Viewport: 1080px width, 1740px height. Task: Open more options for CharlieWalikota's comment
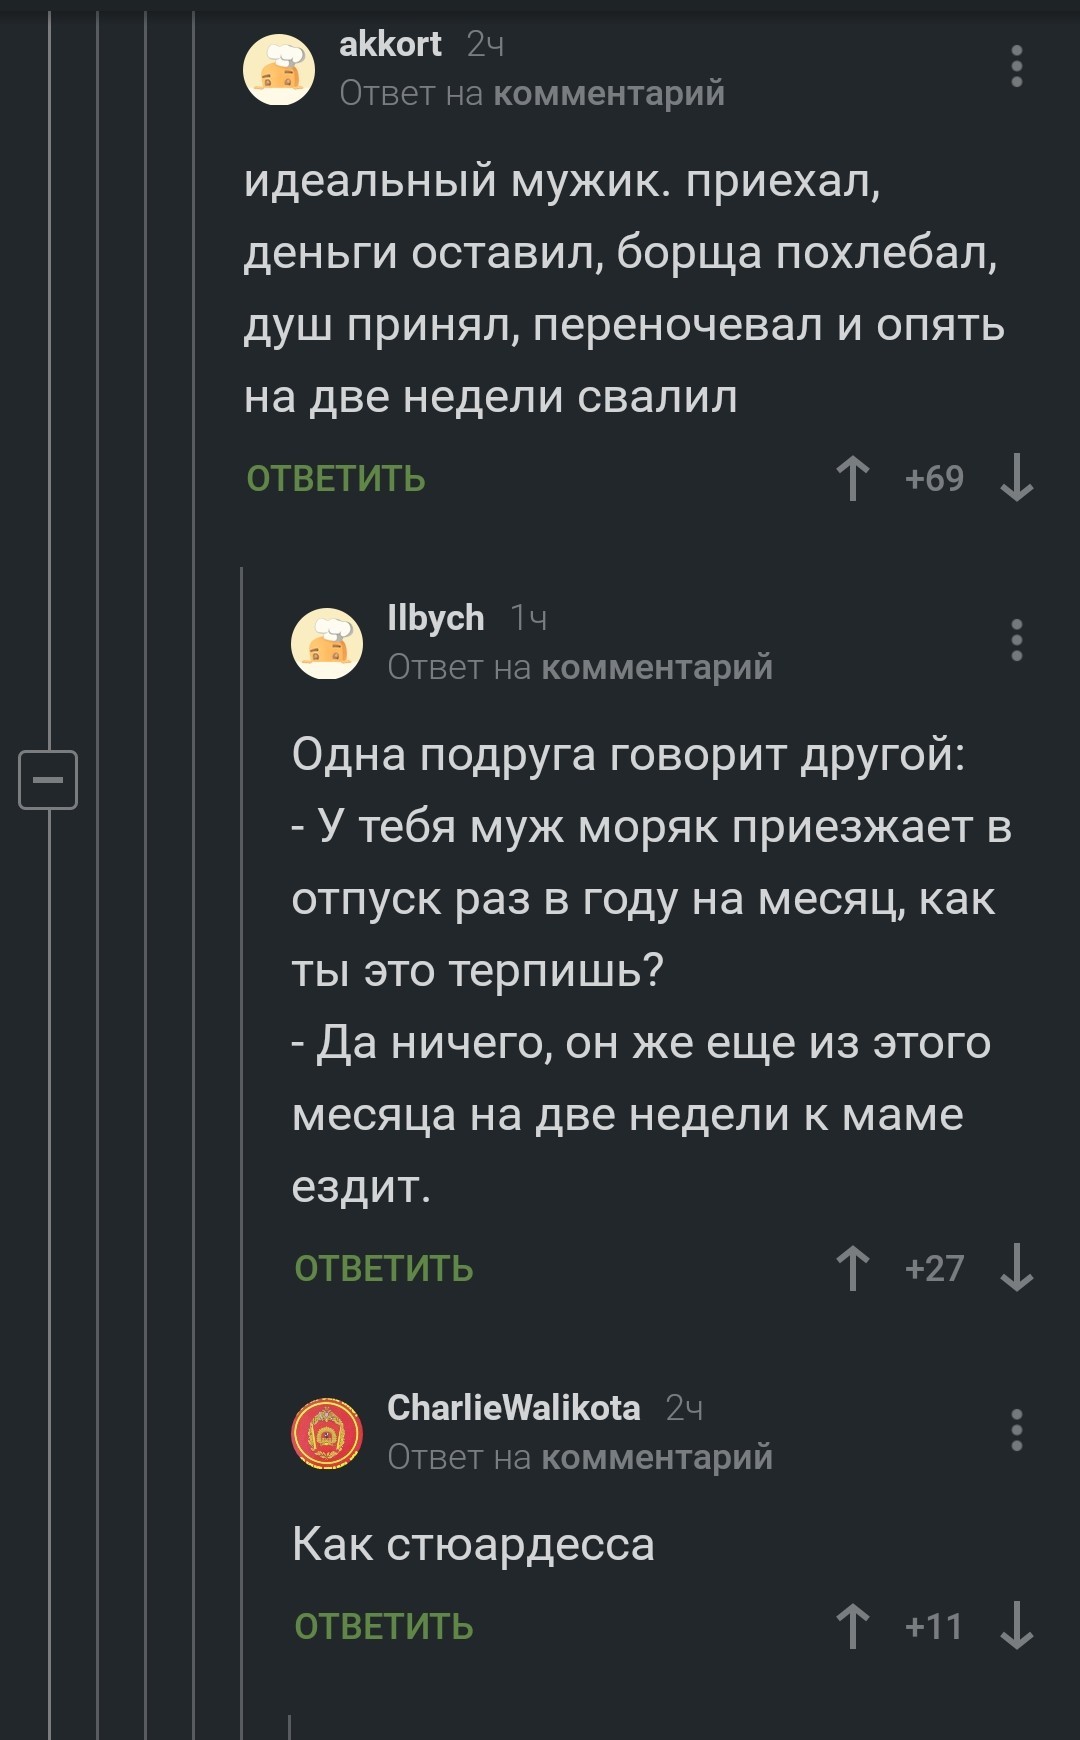1016,1430
